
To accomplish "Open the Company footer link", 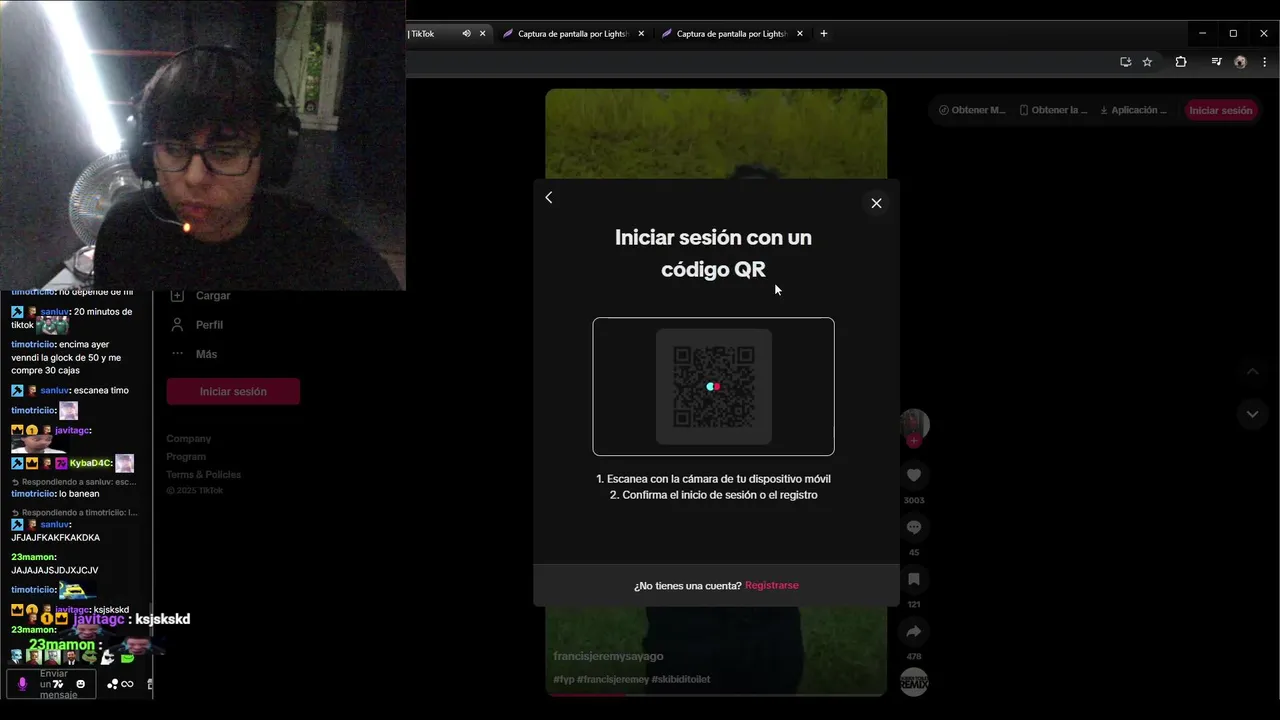I will click(x=189, y=439).
